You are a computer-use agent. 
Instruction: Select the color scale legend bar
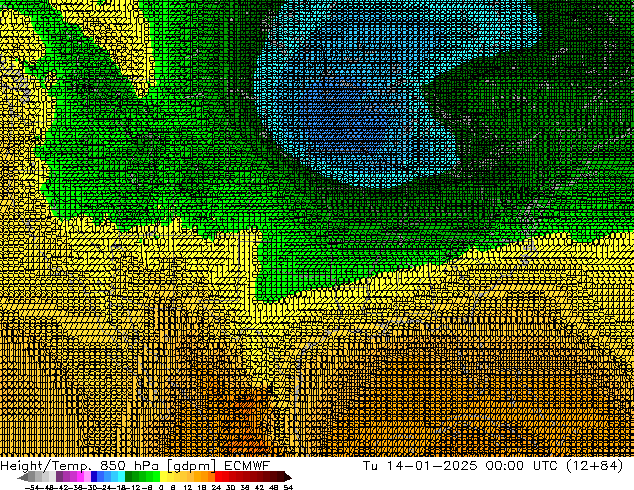tap(154, 477)
